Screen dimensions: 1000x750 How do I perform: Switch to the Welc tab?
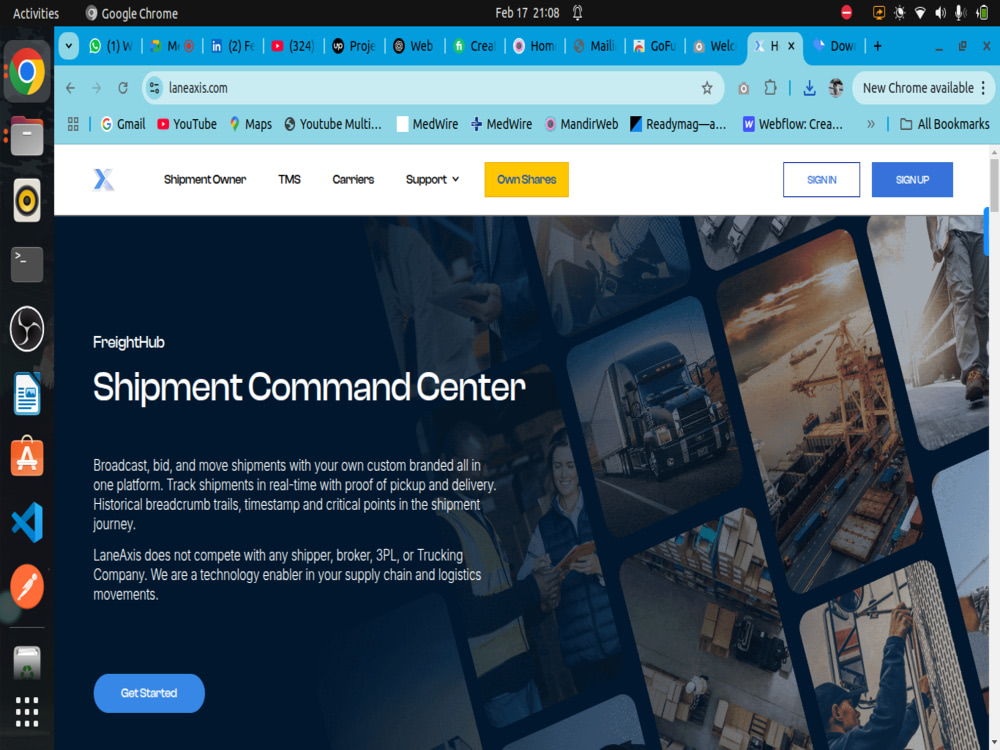coord(715,46)
